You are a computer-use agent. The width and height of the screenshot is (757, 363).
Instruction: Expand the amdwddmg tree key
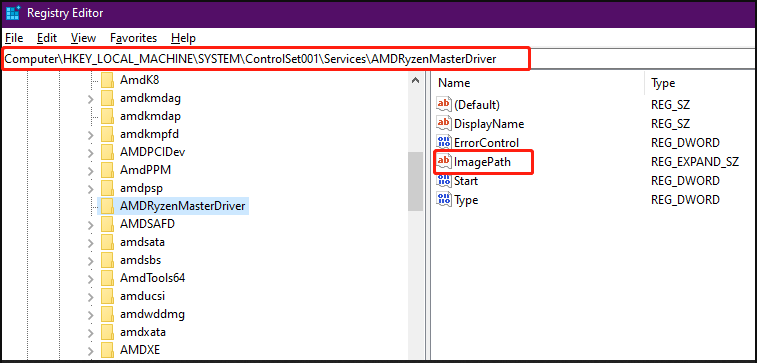click(x=90, y=315)
